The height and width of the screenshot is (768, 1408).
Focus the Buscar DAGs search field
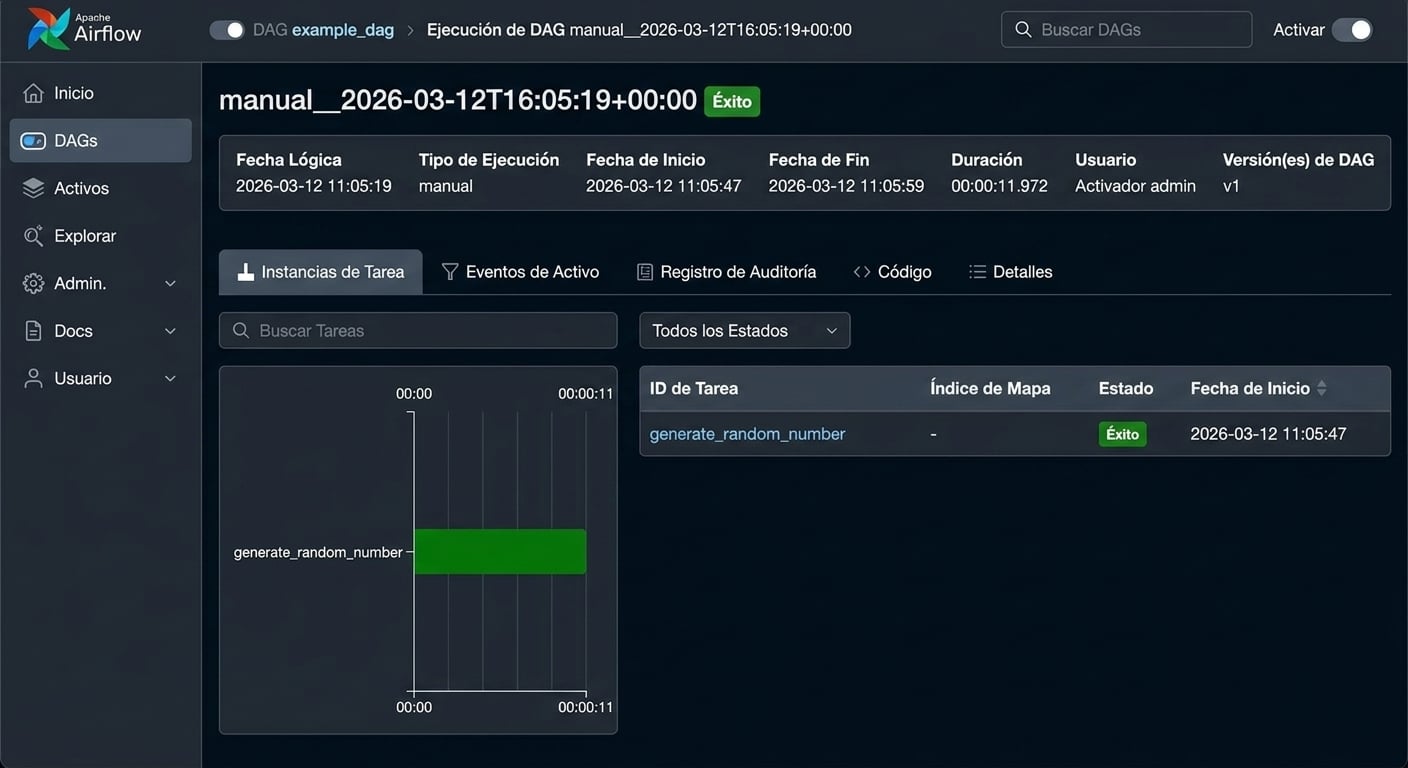1126,30
